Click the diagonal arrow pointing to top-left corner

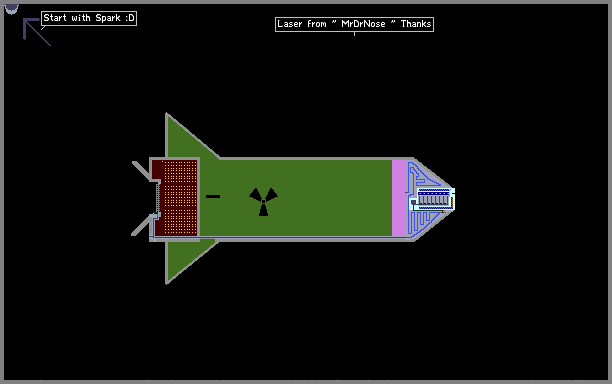coord(37,32)
